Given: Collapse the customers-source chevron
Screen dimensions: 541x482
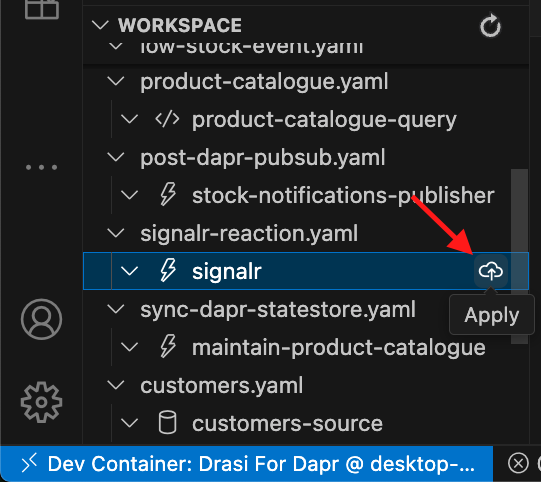Looking at the screenshot, I should [x=129, y=423].
